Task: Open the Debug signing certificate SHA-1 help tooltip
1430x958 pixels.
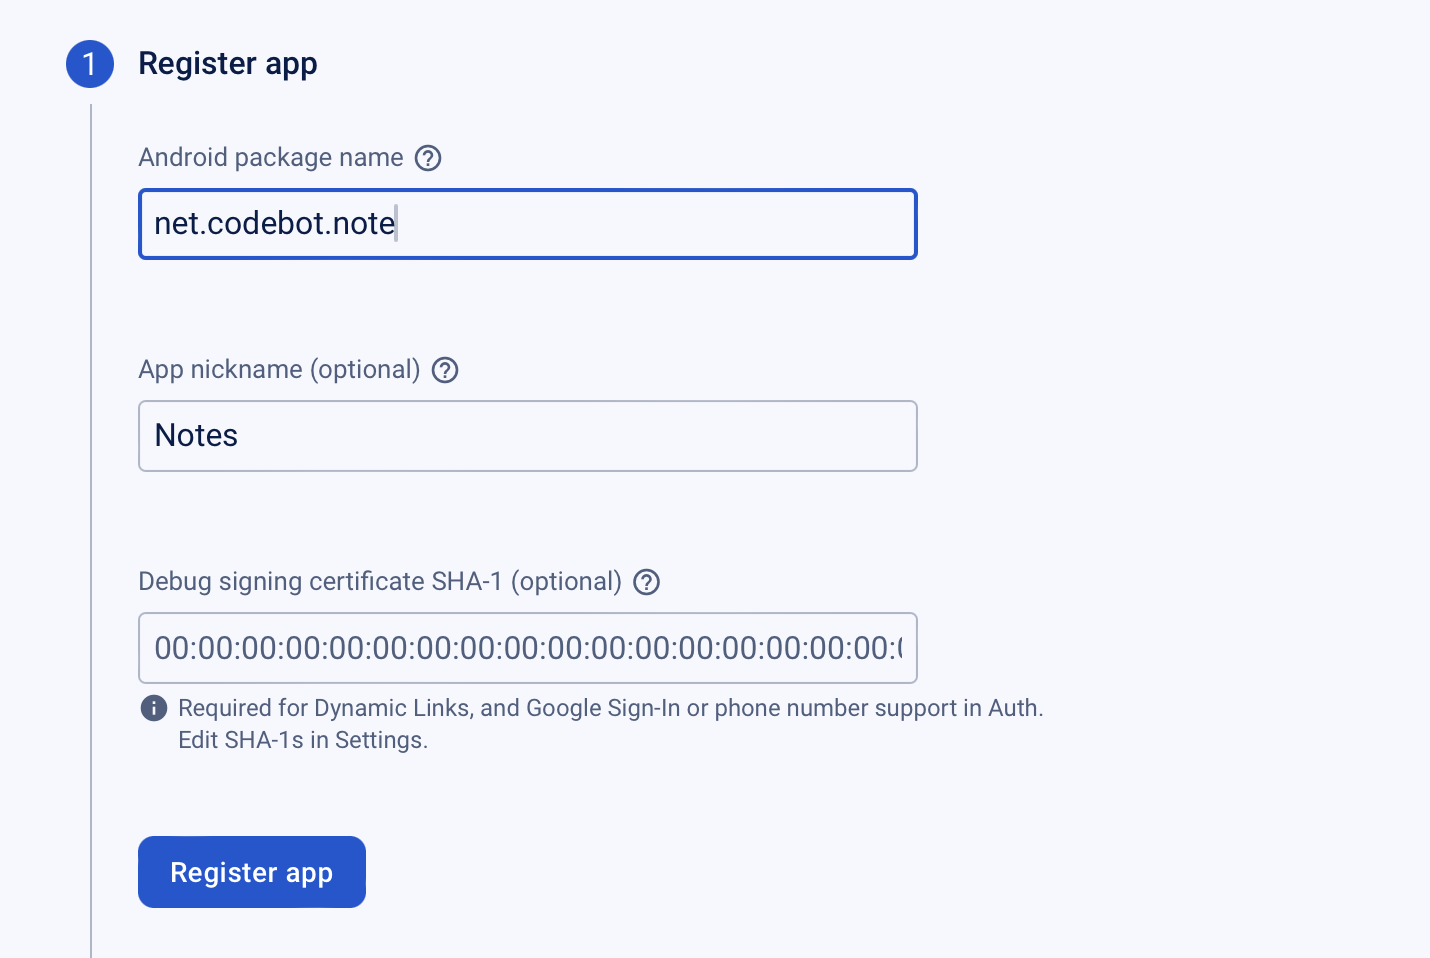Action: [646, 582]
